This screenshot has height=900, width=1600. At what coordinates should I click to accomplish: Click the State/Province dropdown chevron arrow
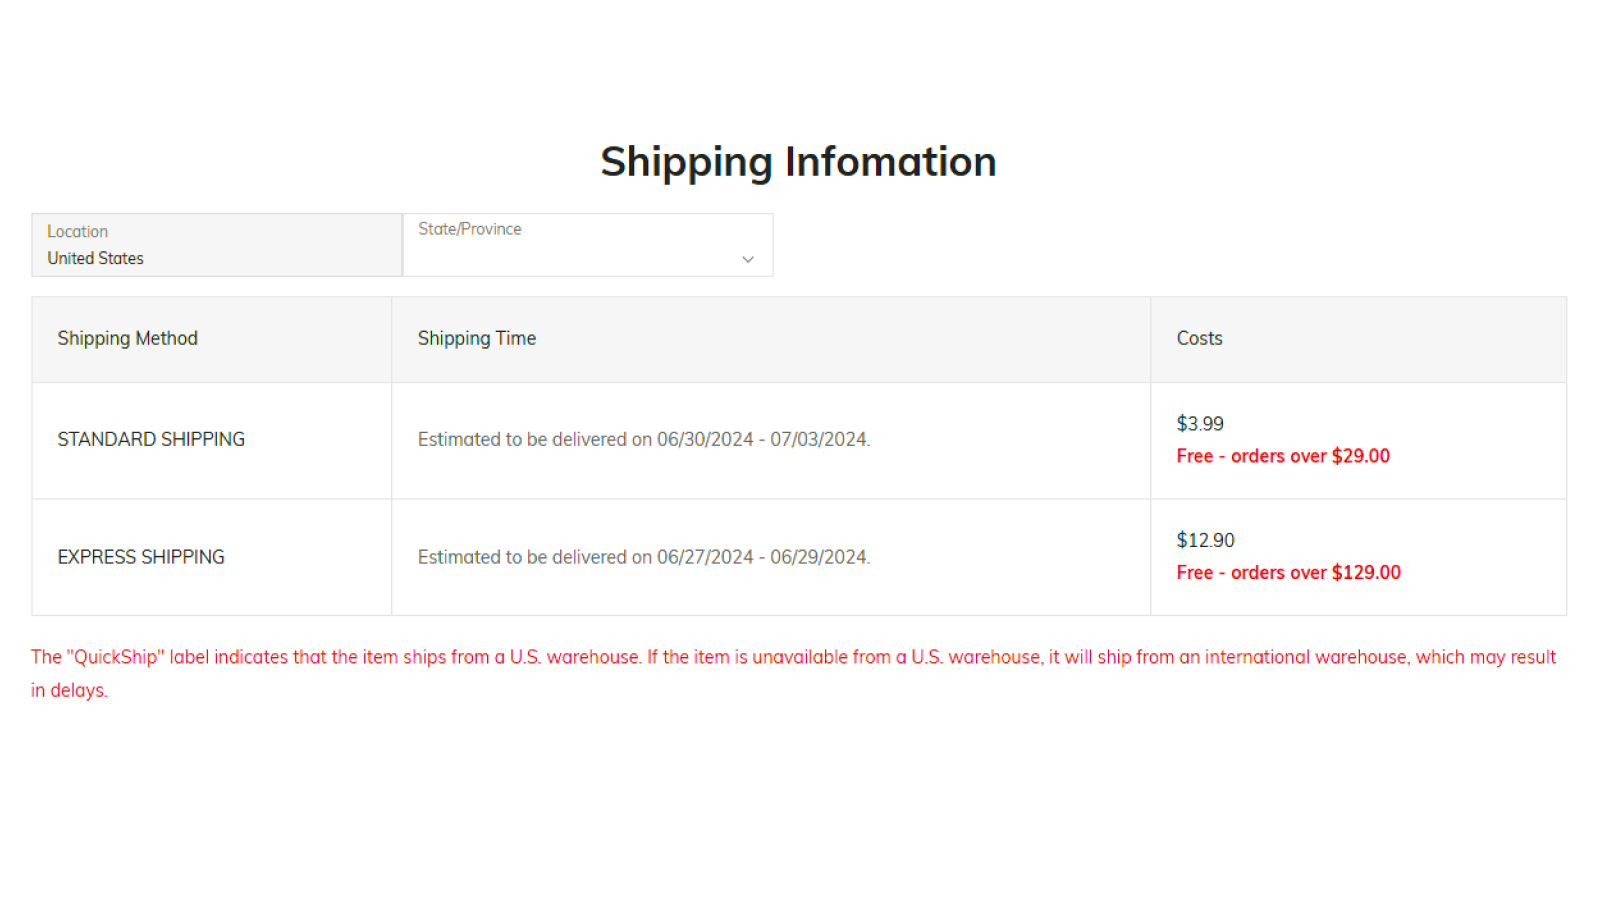click(x=747, y=260)
